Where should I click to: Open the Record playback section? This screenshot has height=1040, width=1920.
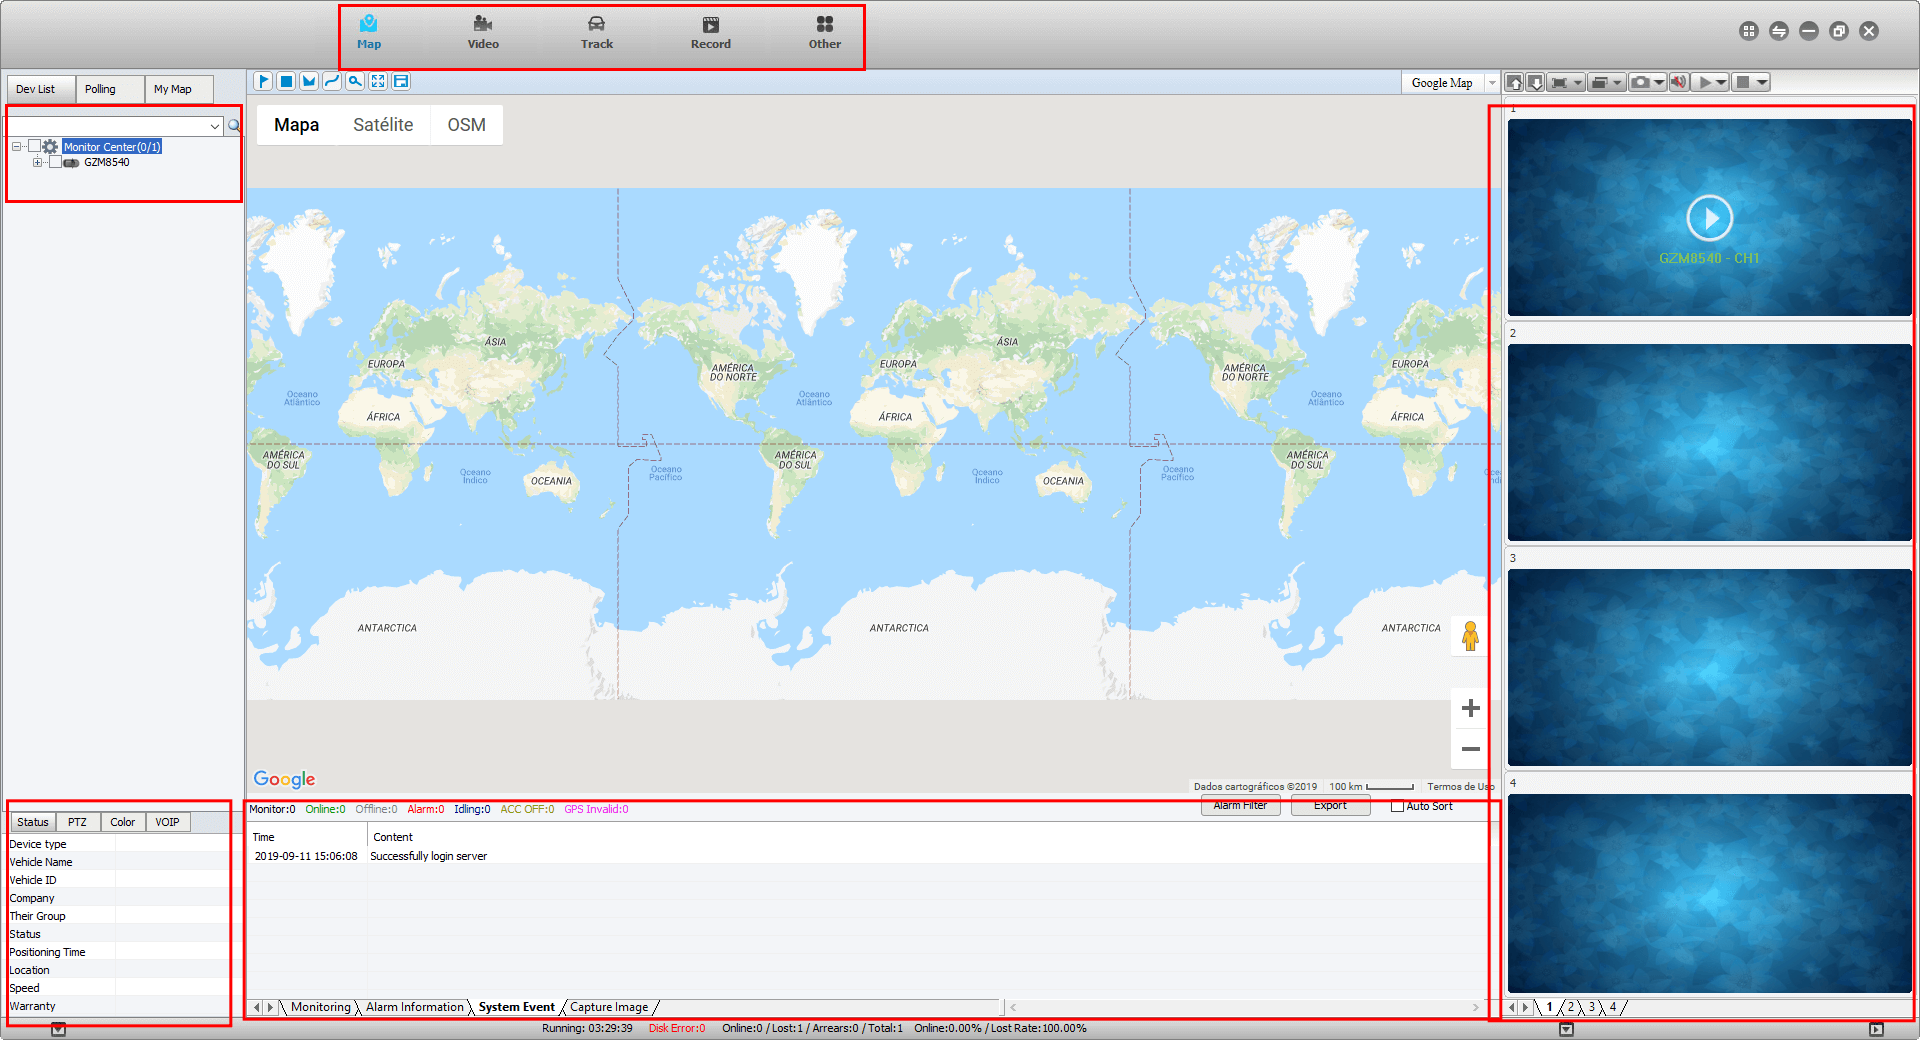click(710, 32)
